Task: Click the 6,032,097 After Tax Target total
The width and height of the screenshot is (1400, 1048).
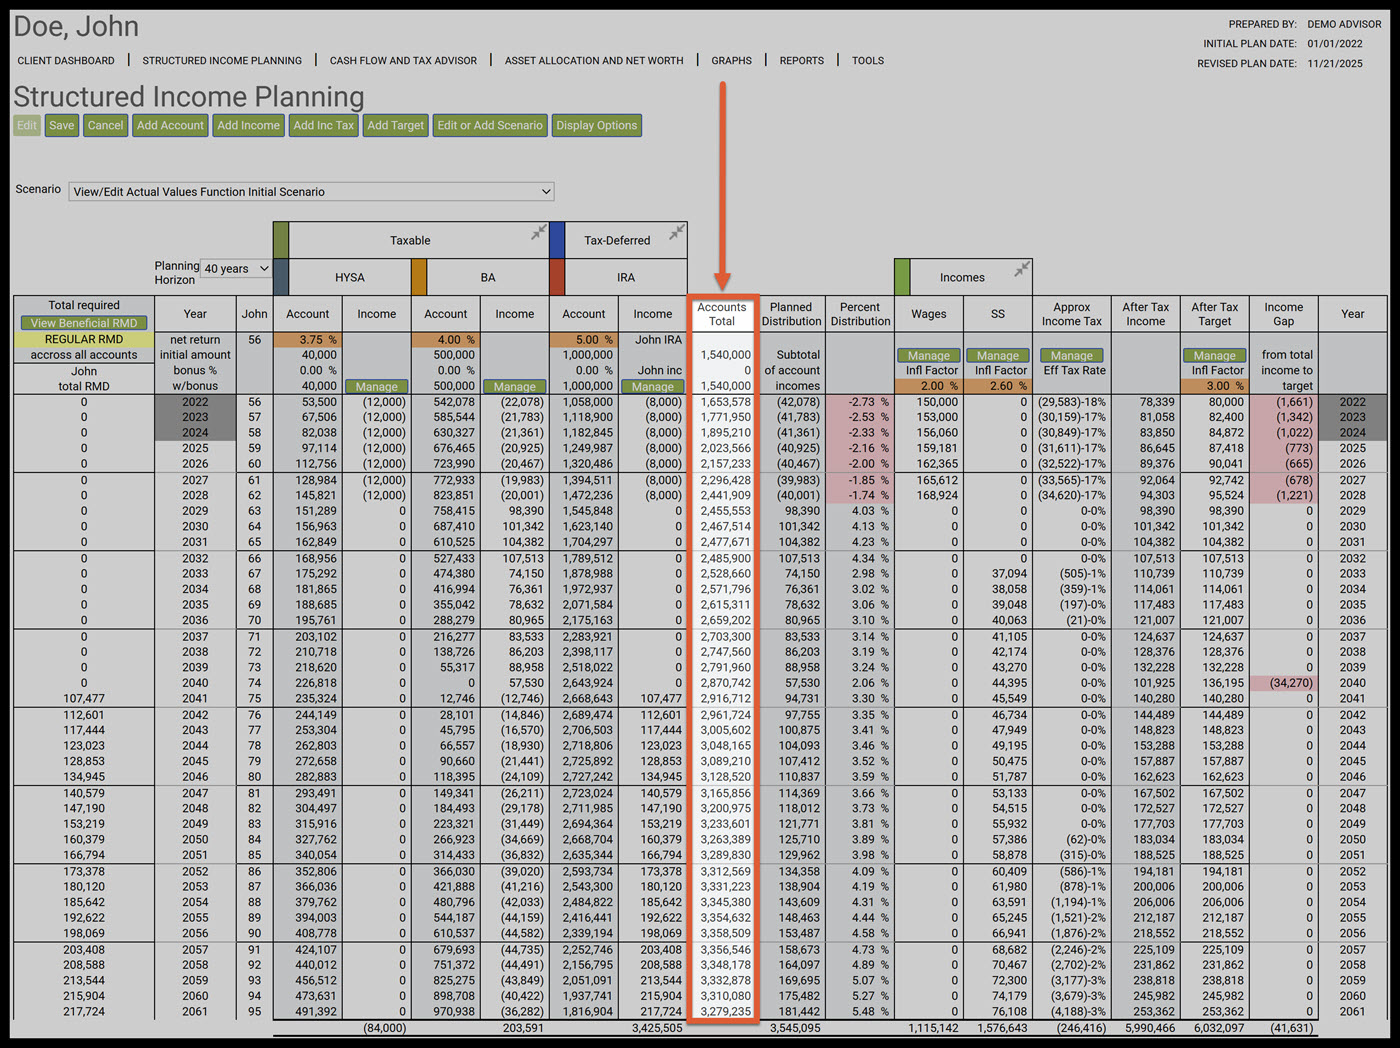Action: [x=1217, y=1028]
